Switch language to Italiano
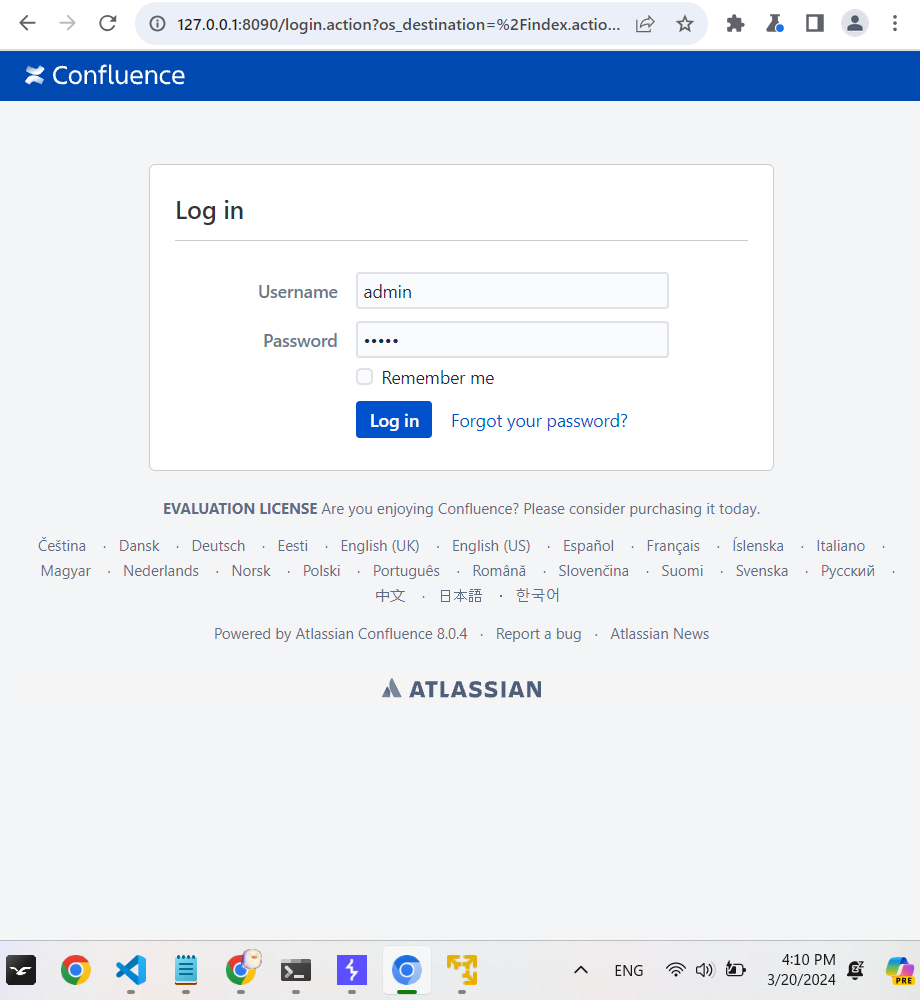920x1000 pixels. (x=840, y=546)
